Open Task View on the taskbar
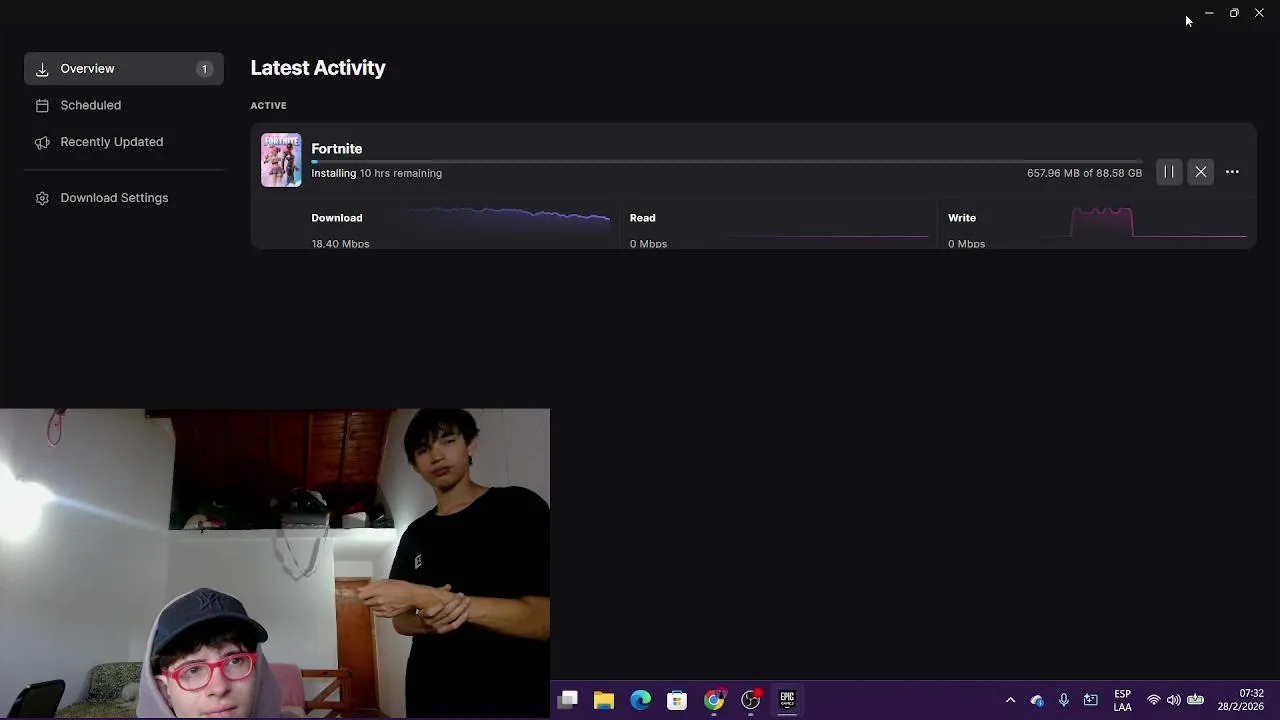The height and width of the screenshot is (720, 1280). tap(567, 700)
